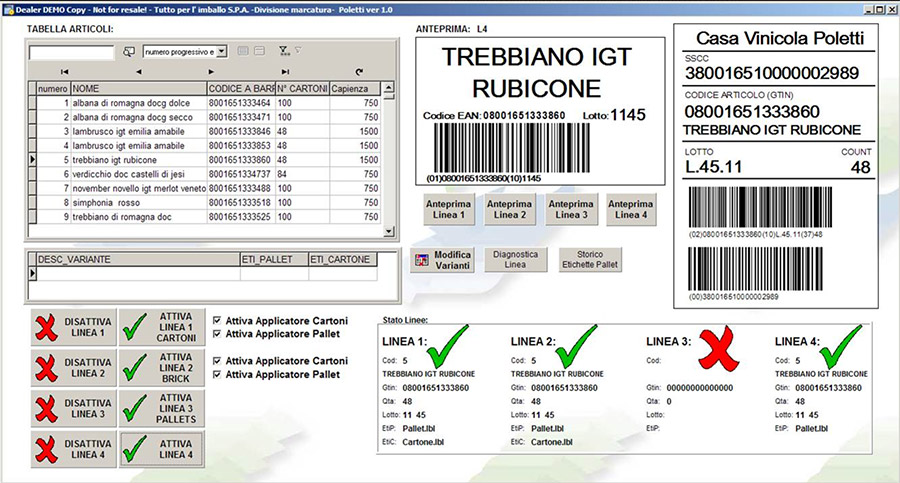Click Lotto value L.45.11 on pallet label
The width and height of the screenshot is (900, 483).
click(713, 167)
